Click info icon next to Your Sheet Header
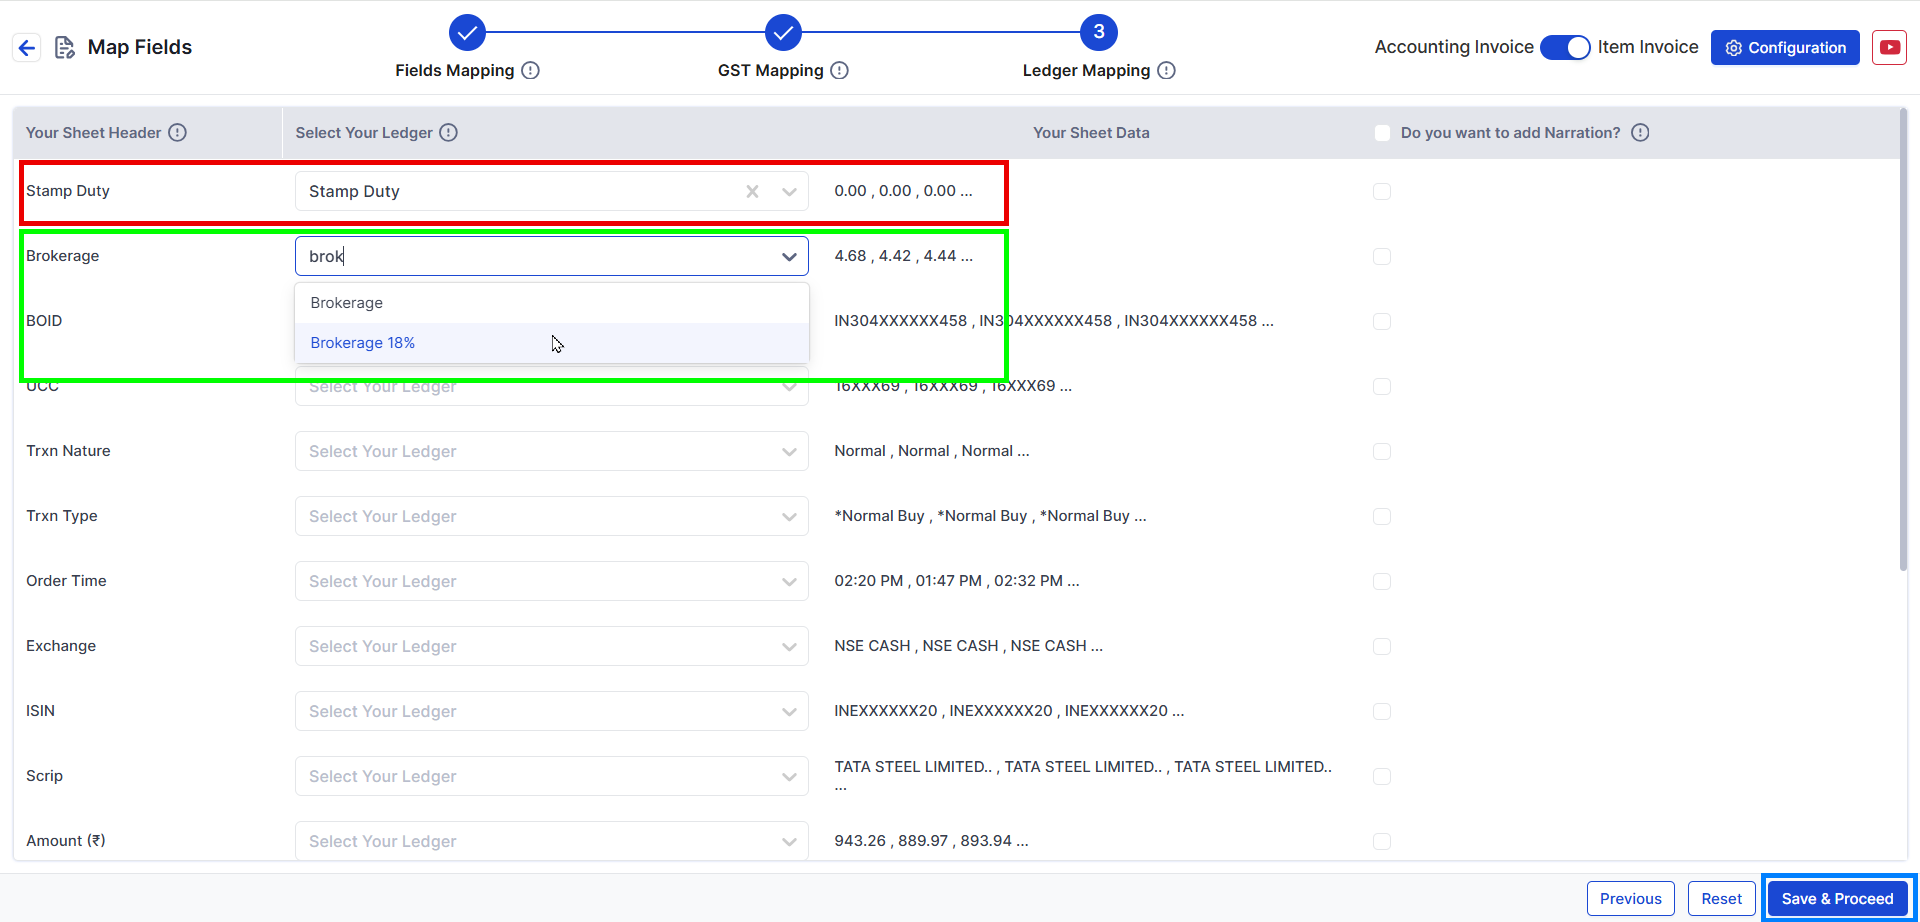 pos(177,132)
